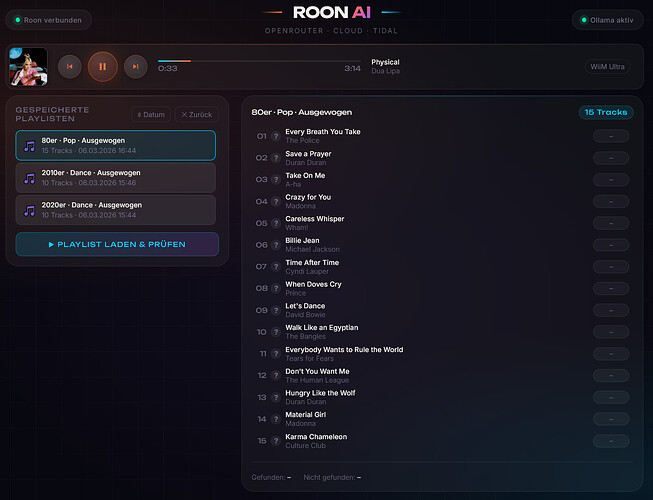Seek within the playback progress bar
The height and width of the screenshot is (500, 653).
(x=259, y=61)
